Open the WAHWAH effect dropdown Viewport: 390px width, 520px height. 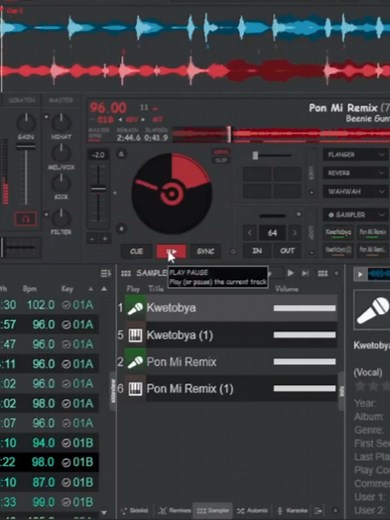355,191
